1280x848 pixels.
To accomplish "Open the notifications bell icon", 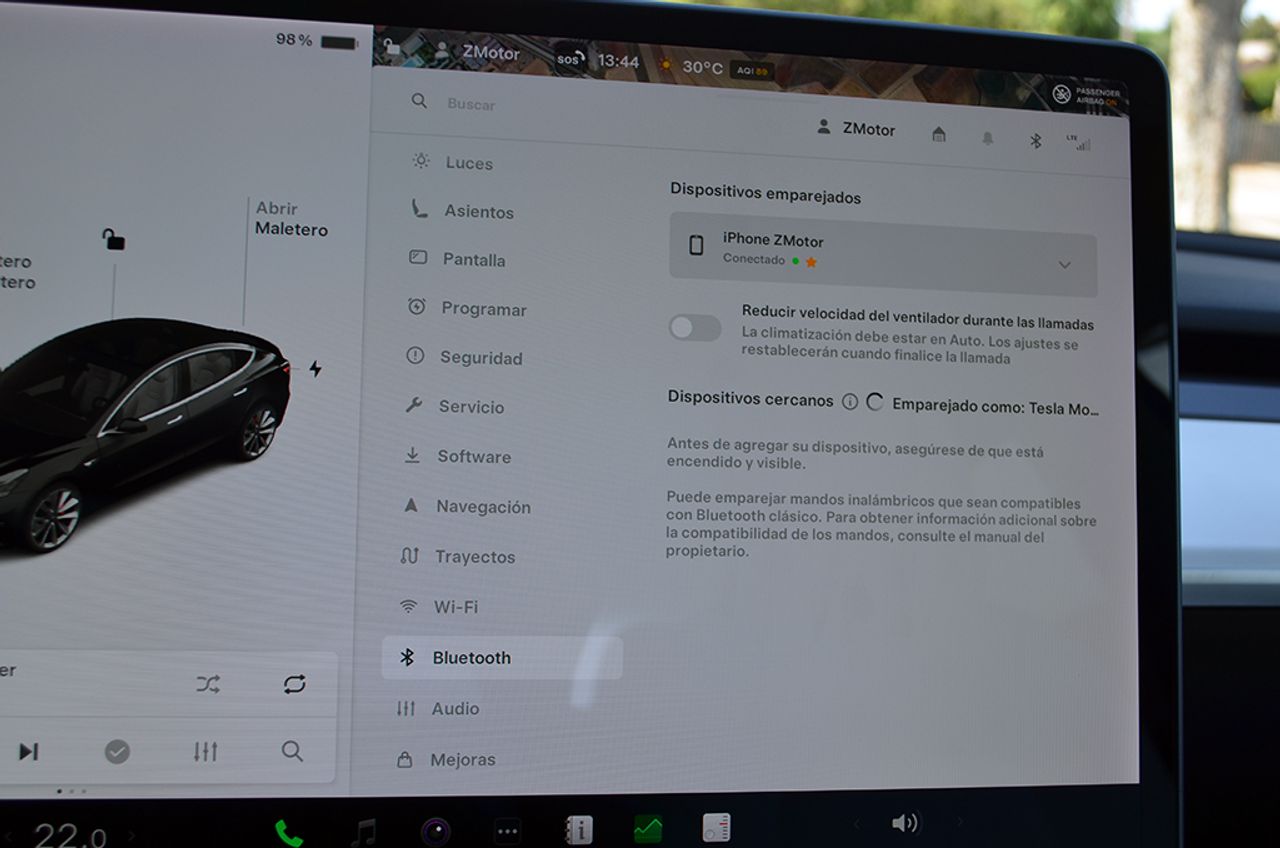I will [986, 139].
